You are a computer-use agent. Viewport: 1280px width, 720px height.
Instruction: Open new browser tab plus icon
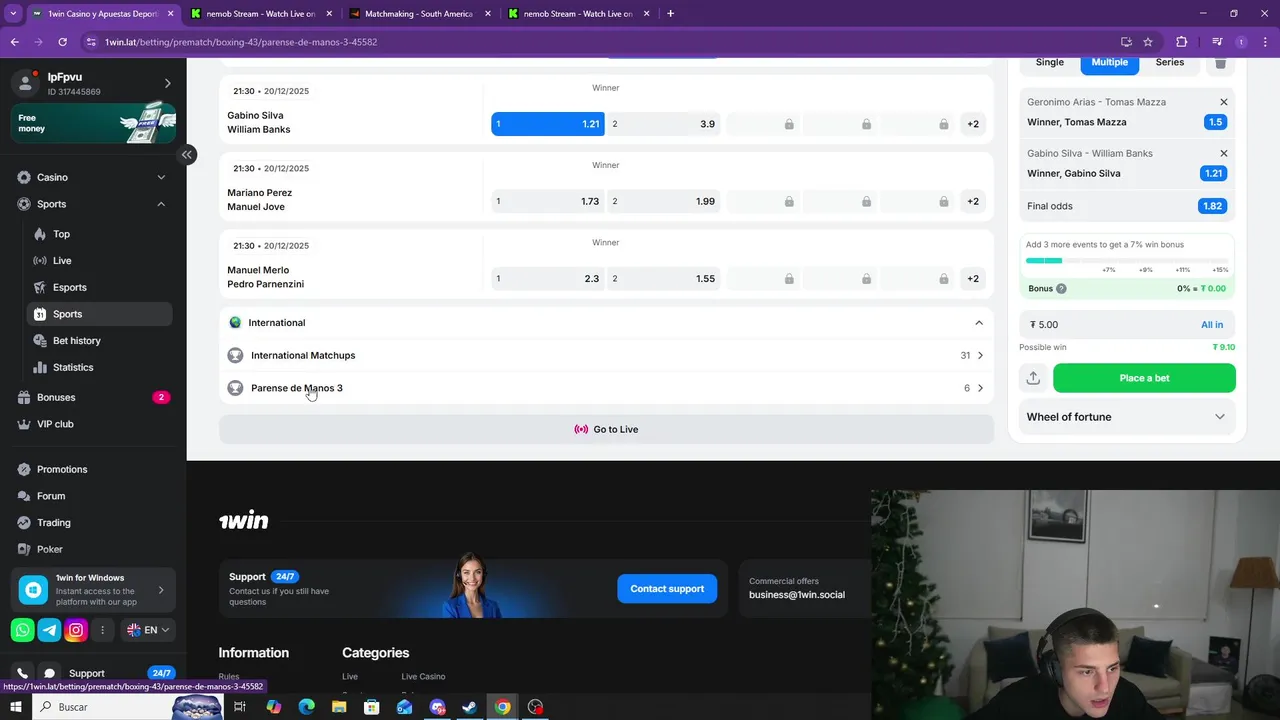click(670, 14)
